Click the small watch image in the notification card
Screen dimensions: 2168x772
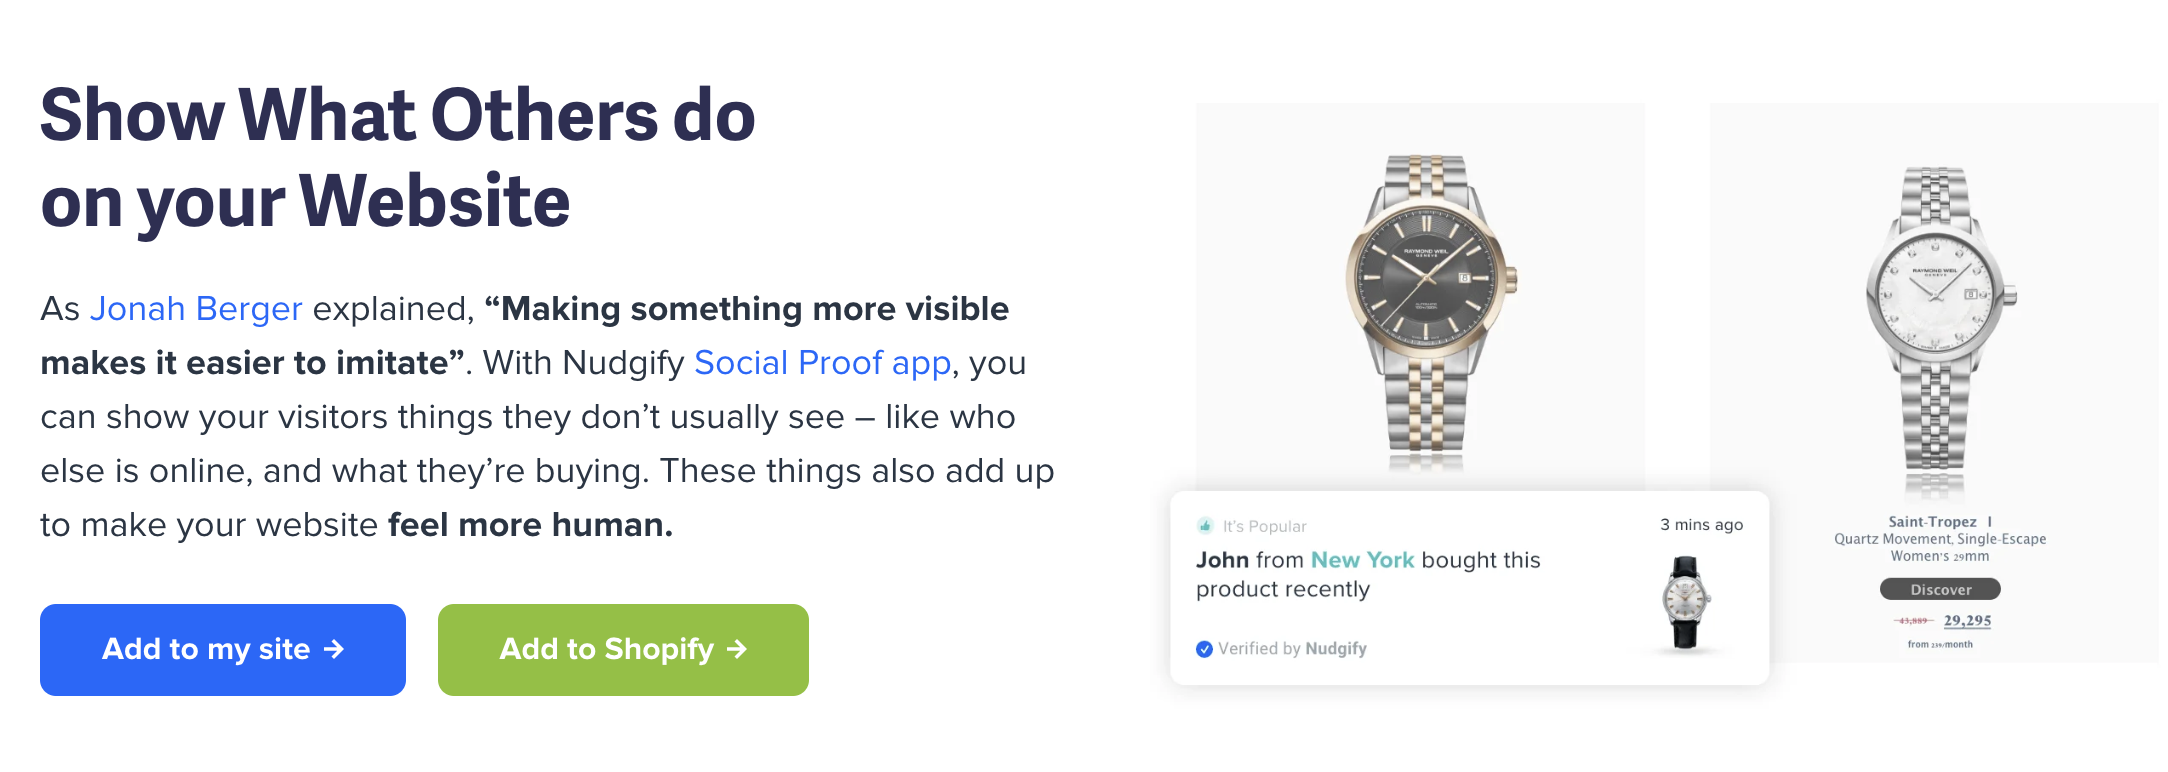click(x=1686, y=602)
